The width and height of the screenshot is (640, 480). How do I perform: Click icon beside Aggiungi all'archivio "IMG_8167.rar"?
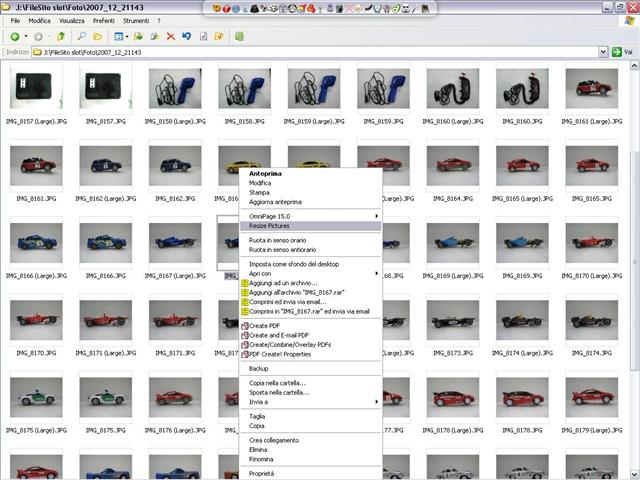245,292
